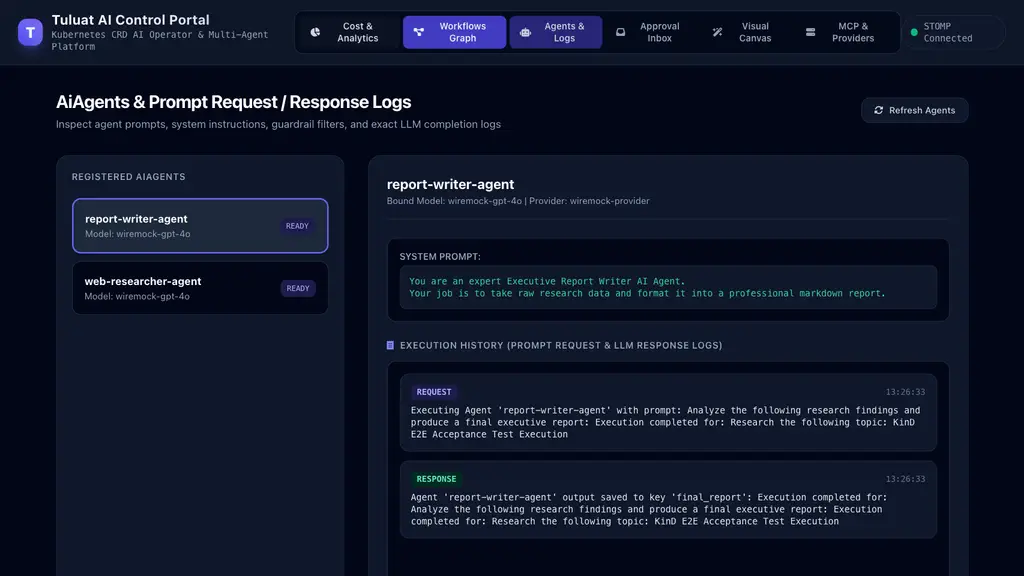Image resolution: width=1024 pixels, height=576 pixels.
Task: Click the Refresh Agents button
Action: (914, 110)
